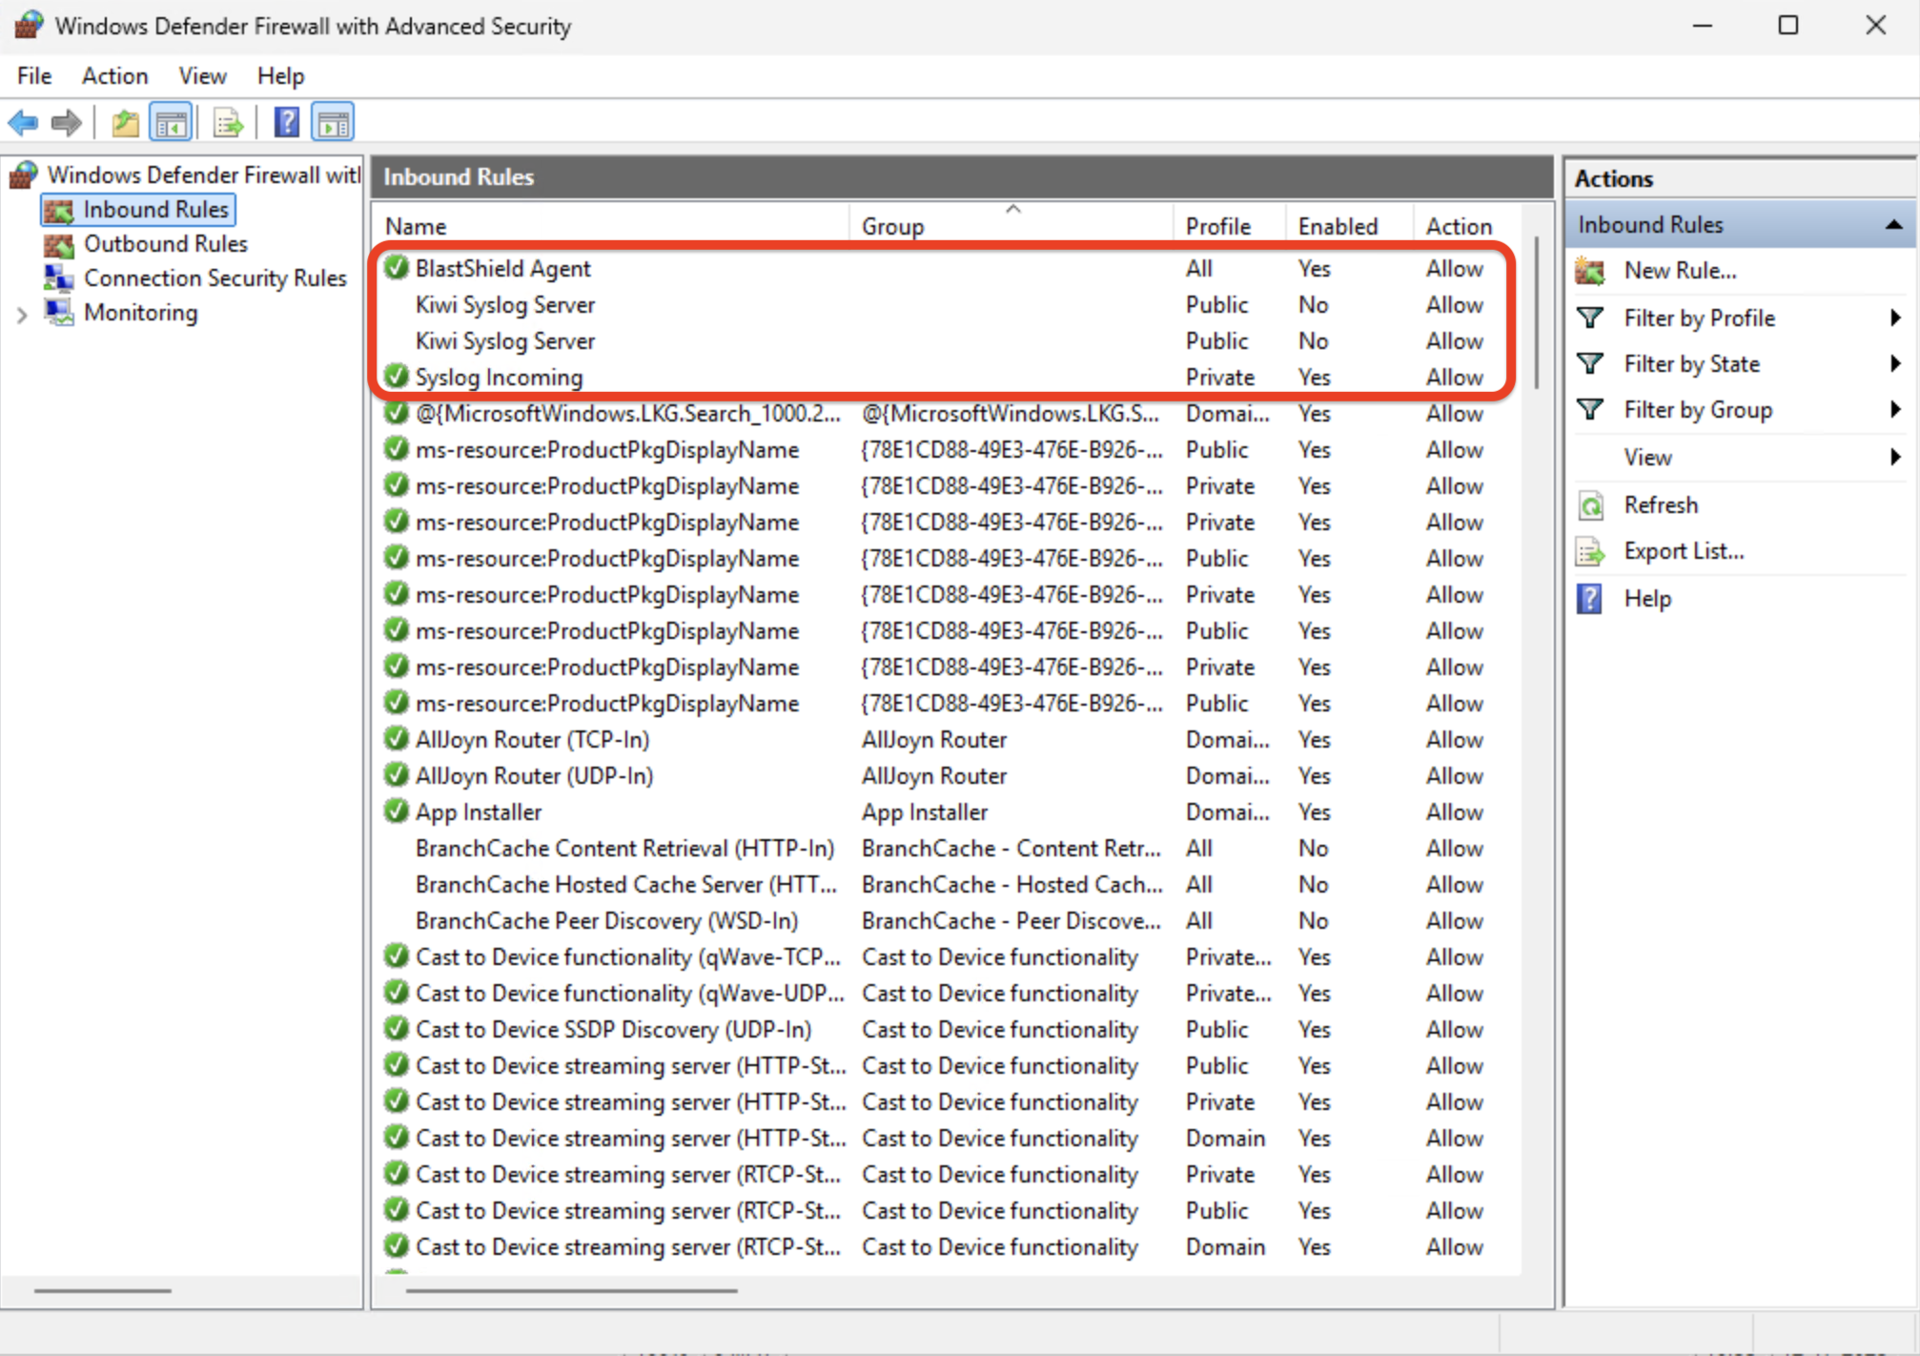Click the Filter by Profile funnel icon
This screenshot has height=1356, width=1920.
[x=1590, y=318]
